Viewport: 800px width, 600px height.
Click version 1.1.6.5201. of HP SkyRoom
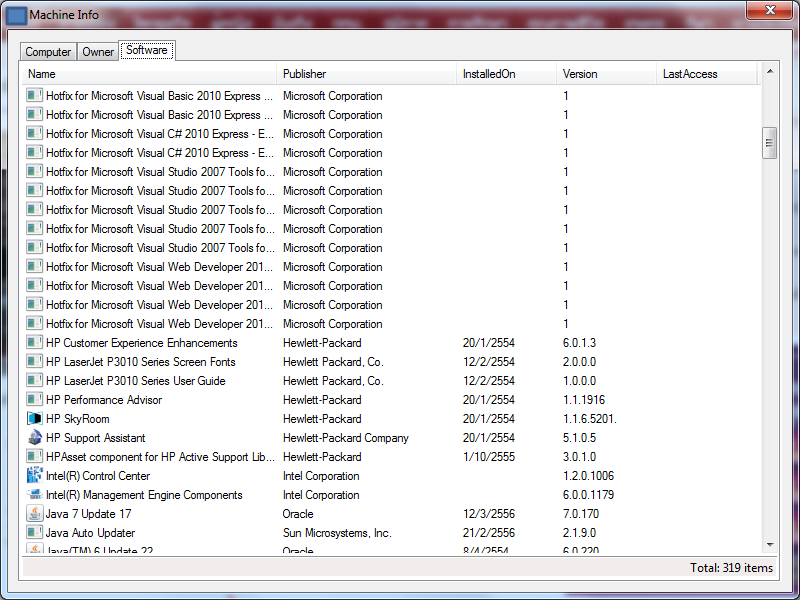coord(590,419)
